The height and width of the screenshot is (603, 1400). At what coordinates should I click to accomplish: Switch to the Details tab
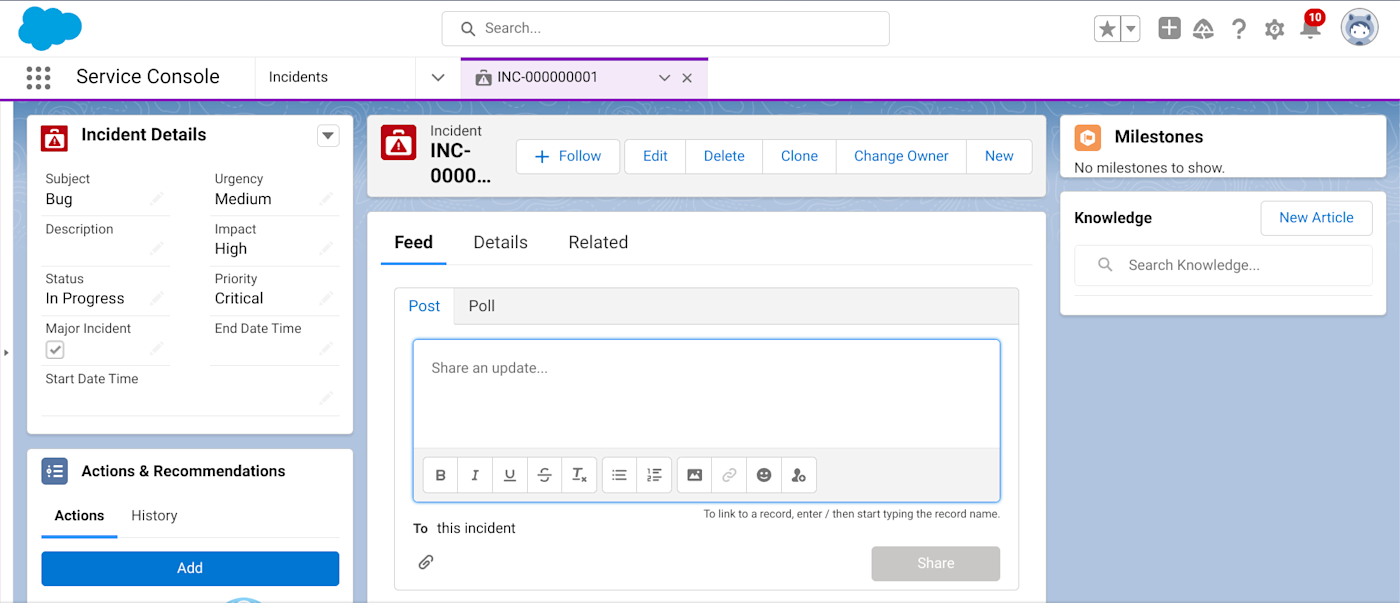pos(500,242)
